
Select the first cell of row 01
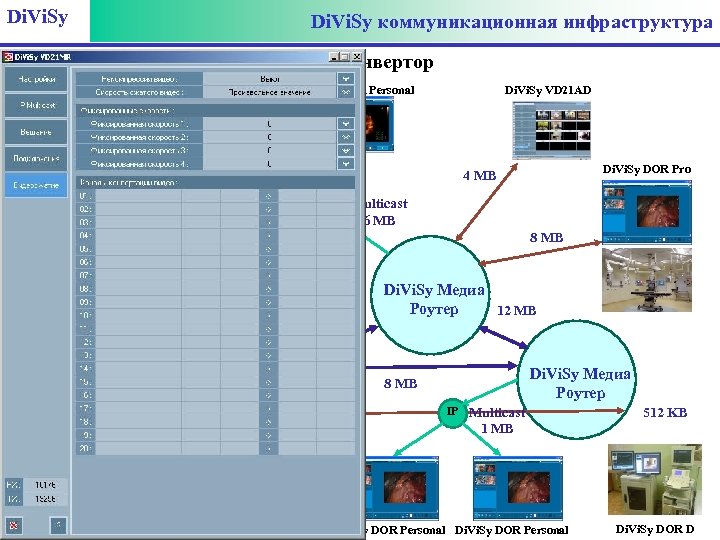(x=138, y=196)
